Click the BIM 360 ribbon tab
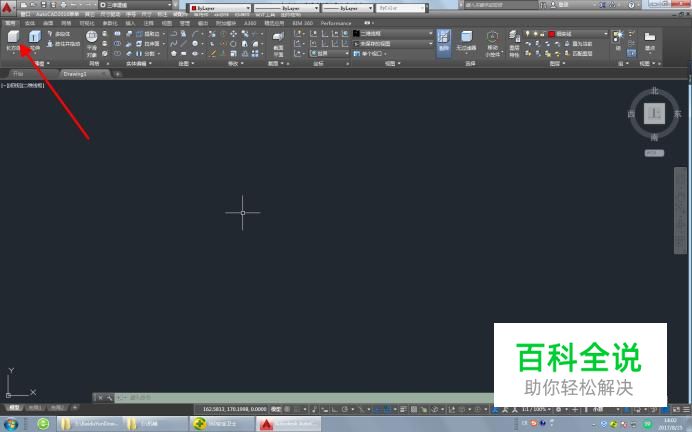Viewport: 692px width, 432px height. point(303,23)
